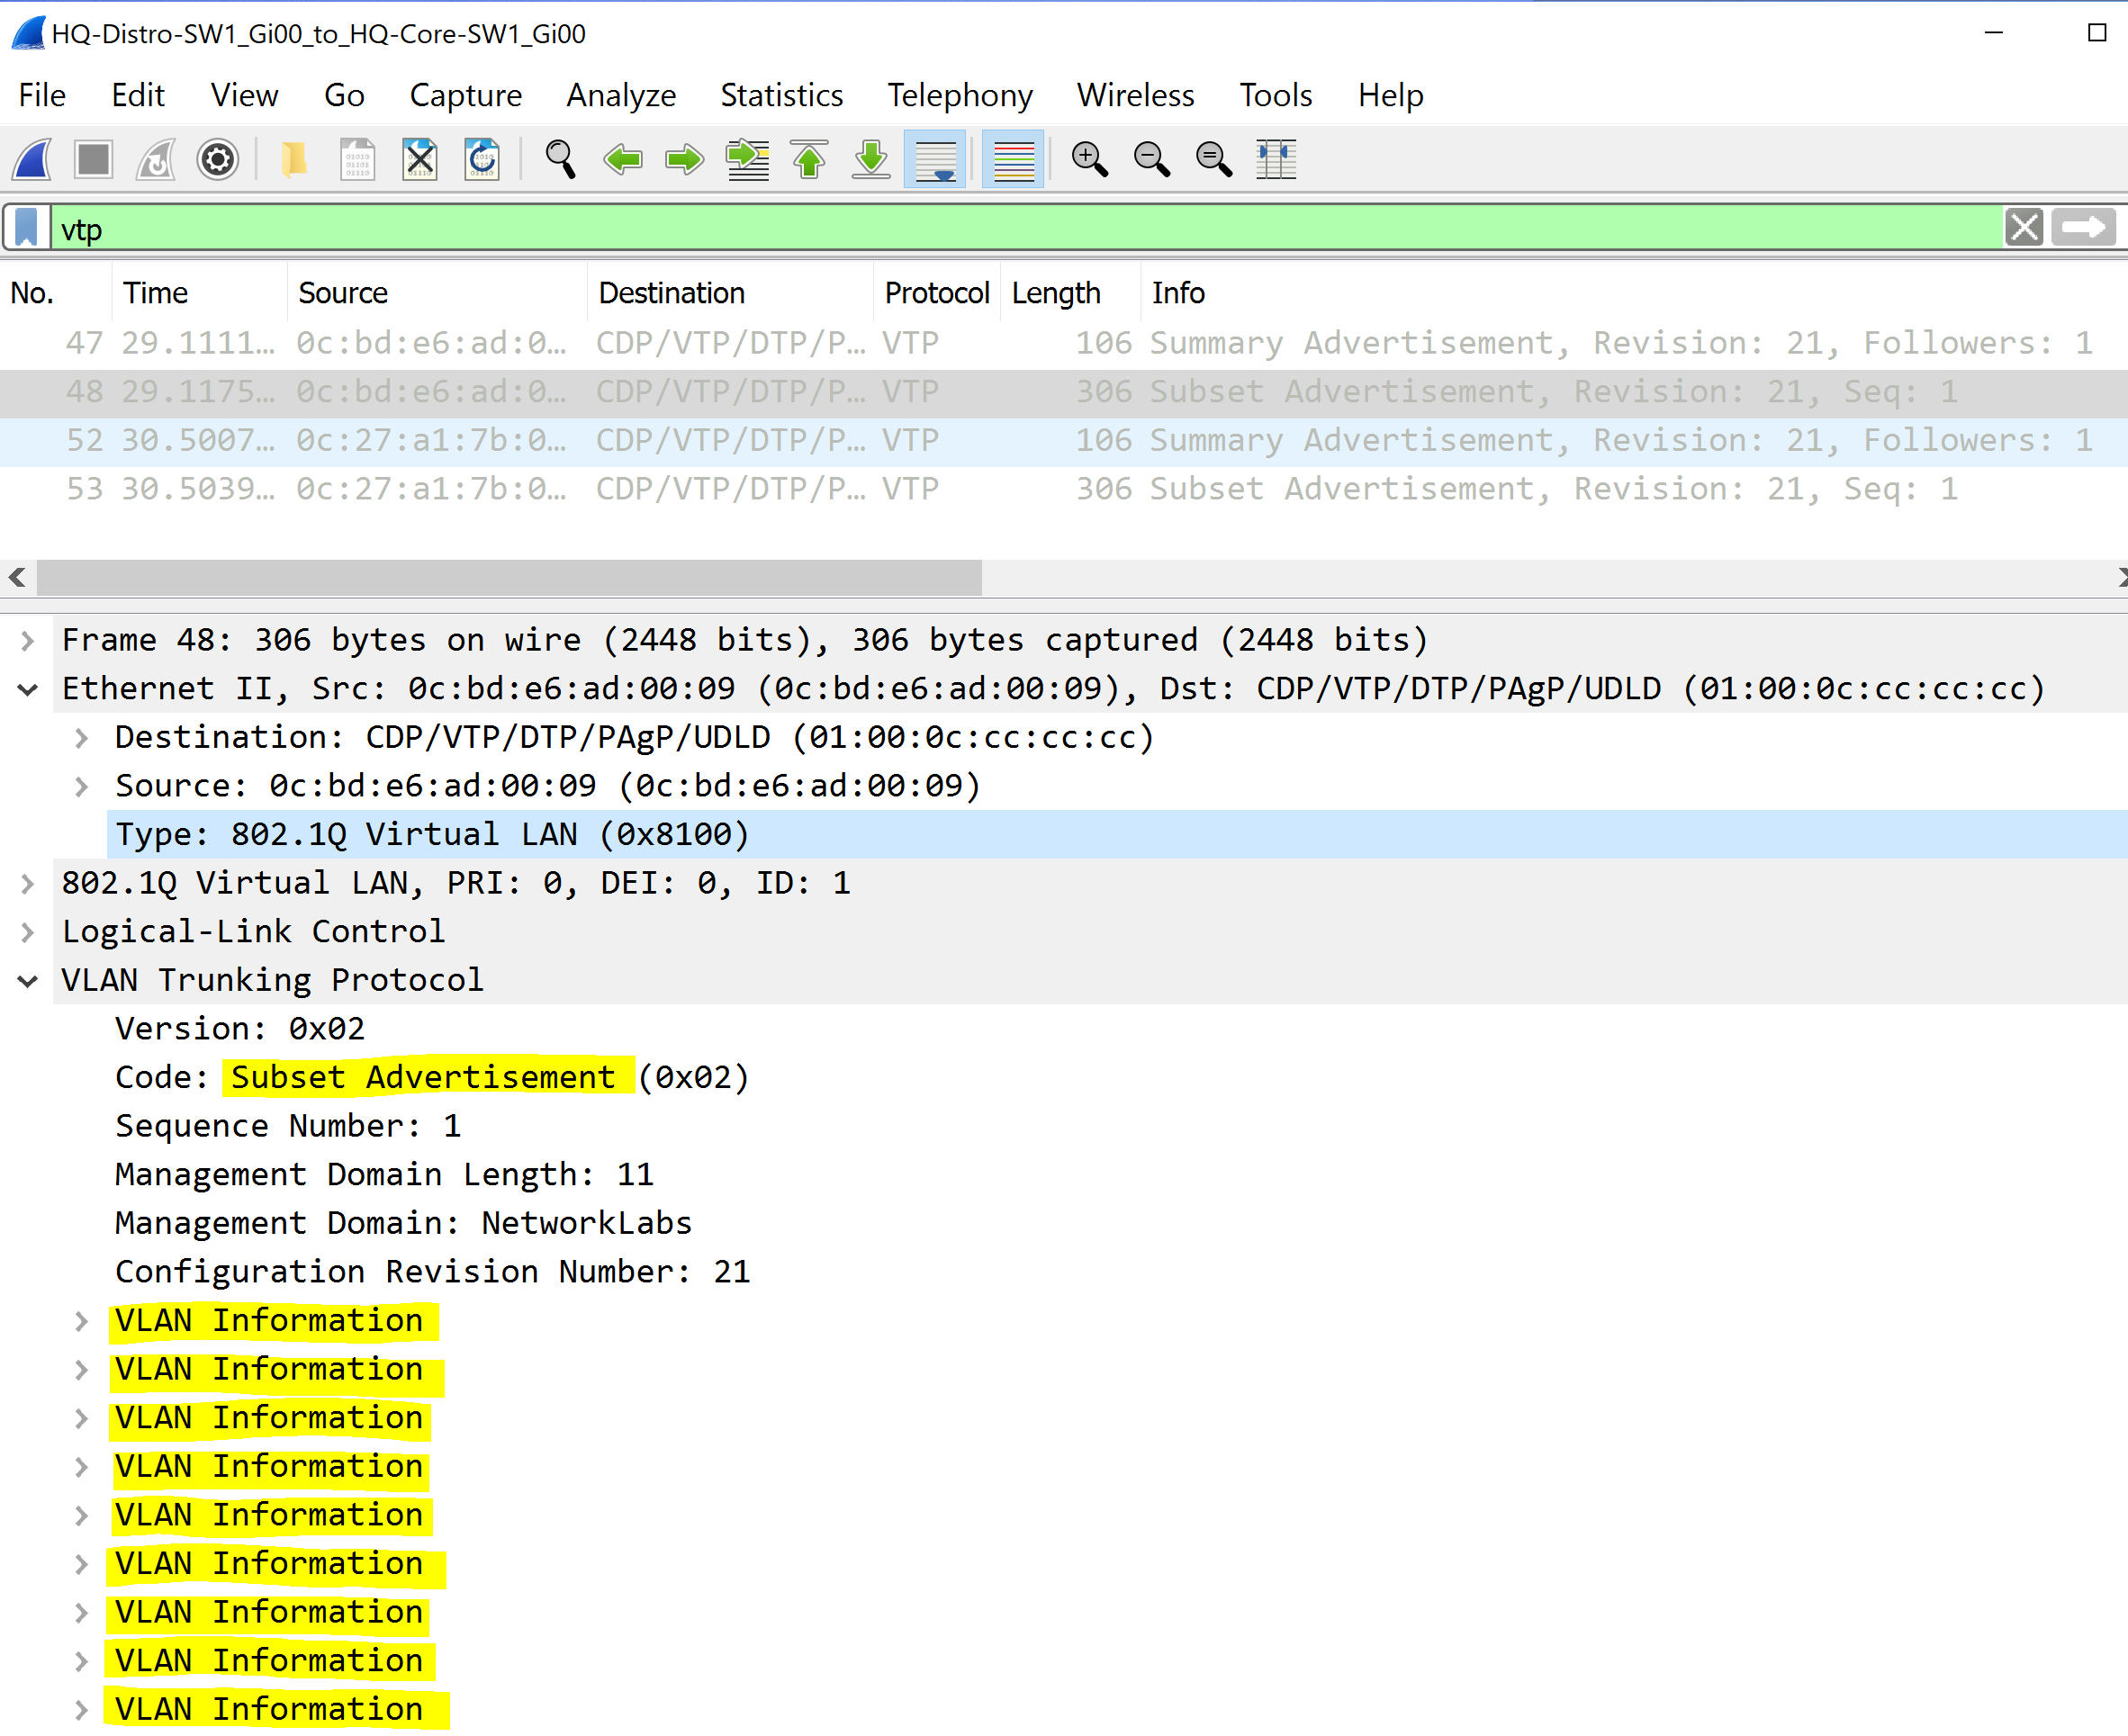
Task: Jump to first packet icon
Action: coord(809,159)
